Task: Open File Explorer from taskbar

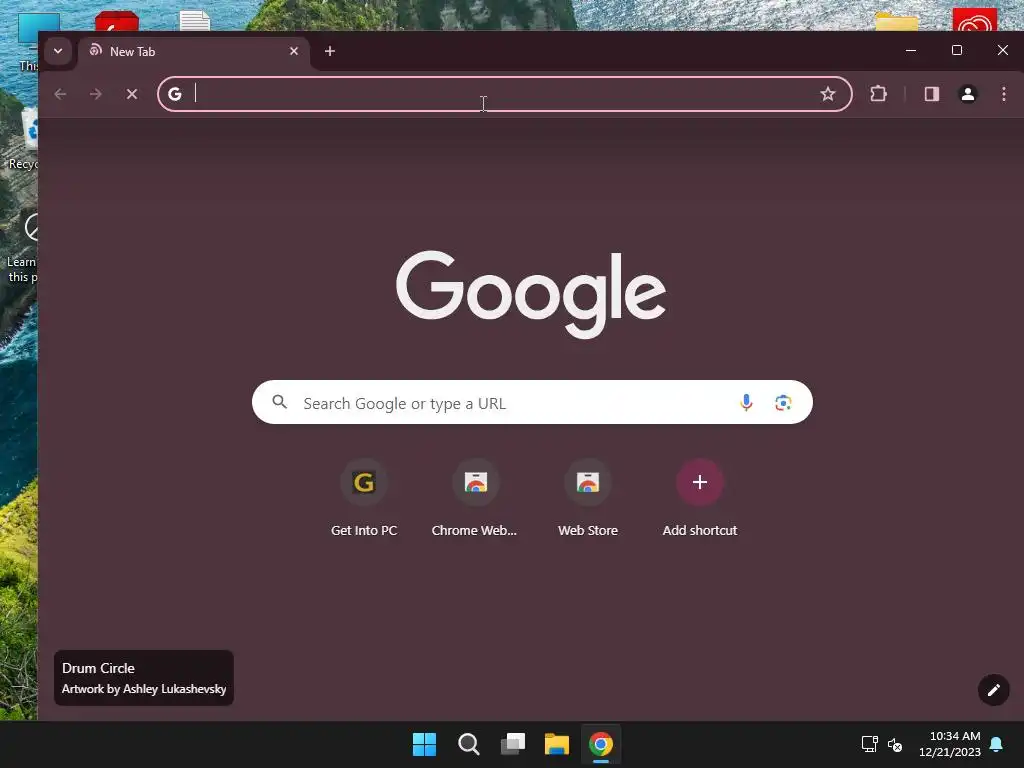Action: pyautogui.click(x=557, y=744)
